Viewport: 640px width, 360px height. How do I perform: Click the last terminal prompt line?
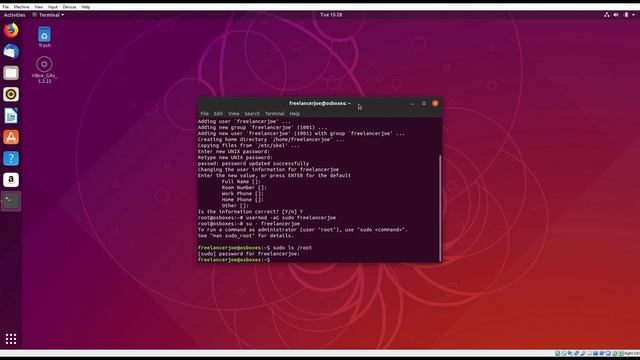coord(234,260)
